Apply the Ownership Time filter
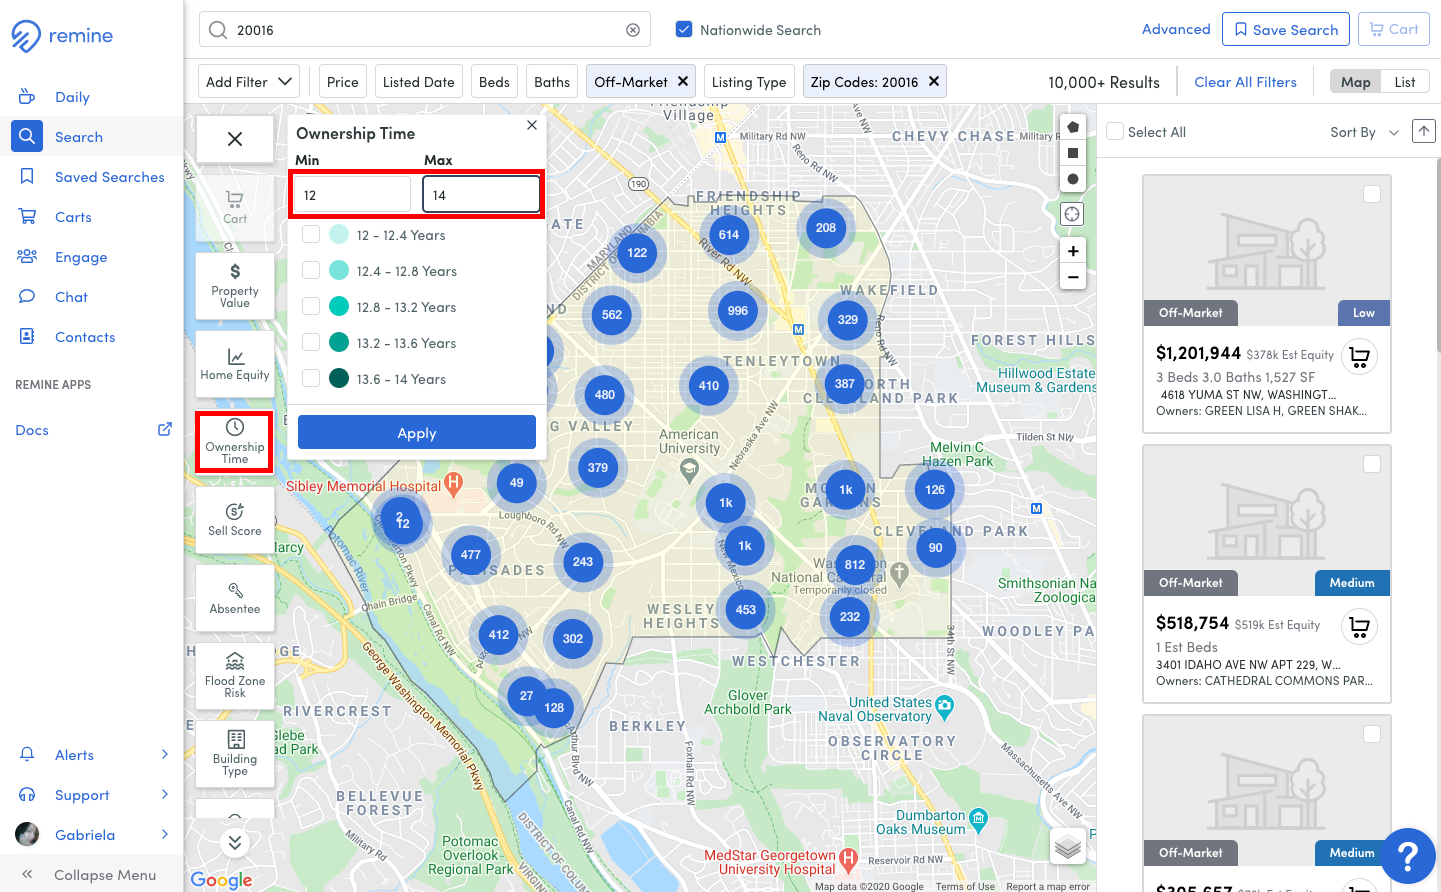The image size is (1441, 892). [417, 432]
